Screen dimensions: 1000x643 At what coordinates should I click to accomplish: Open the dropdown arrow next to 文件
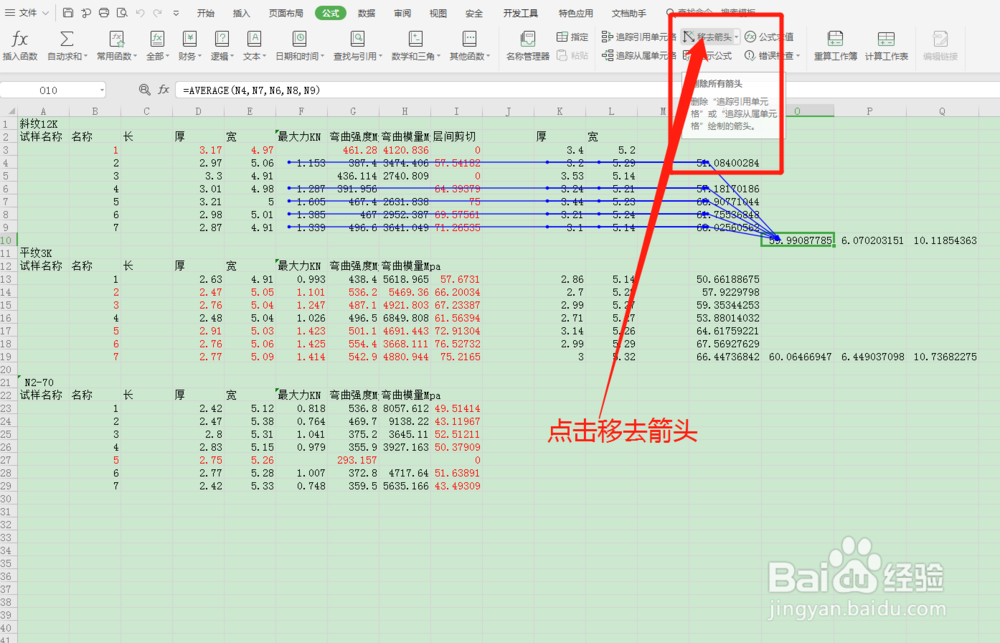tap(45, 13)
